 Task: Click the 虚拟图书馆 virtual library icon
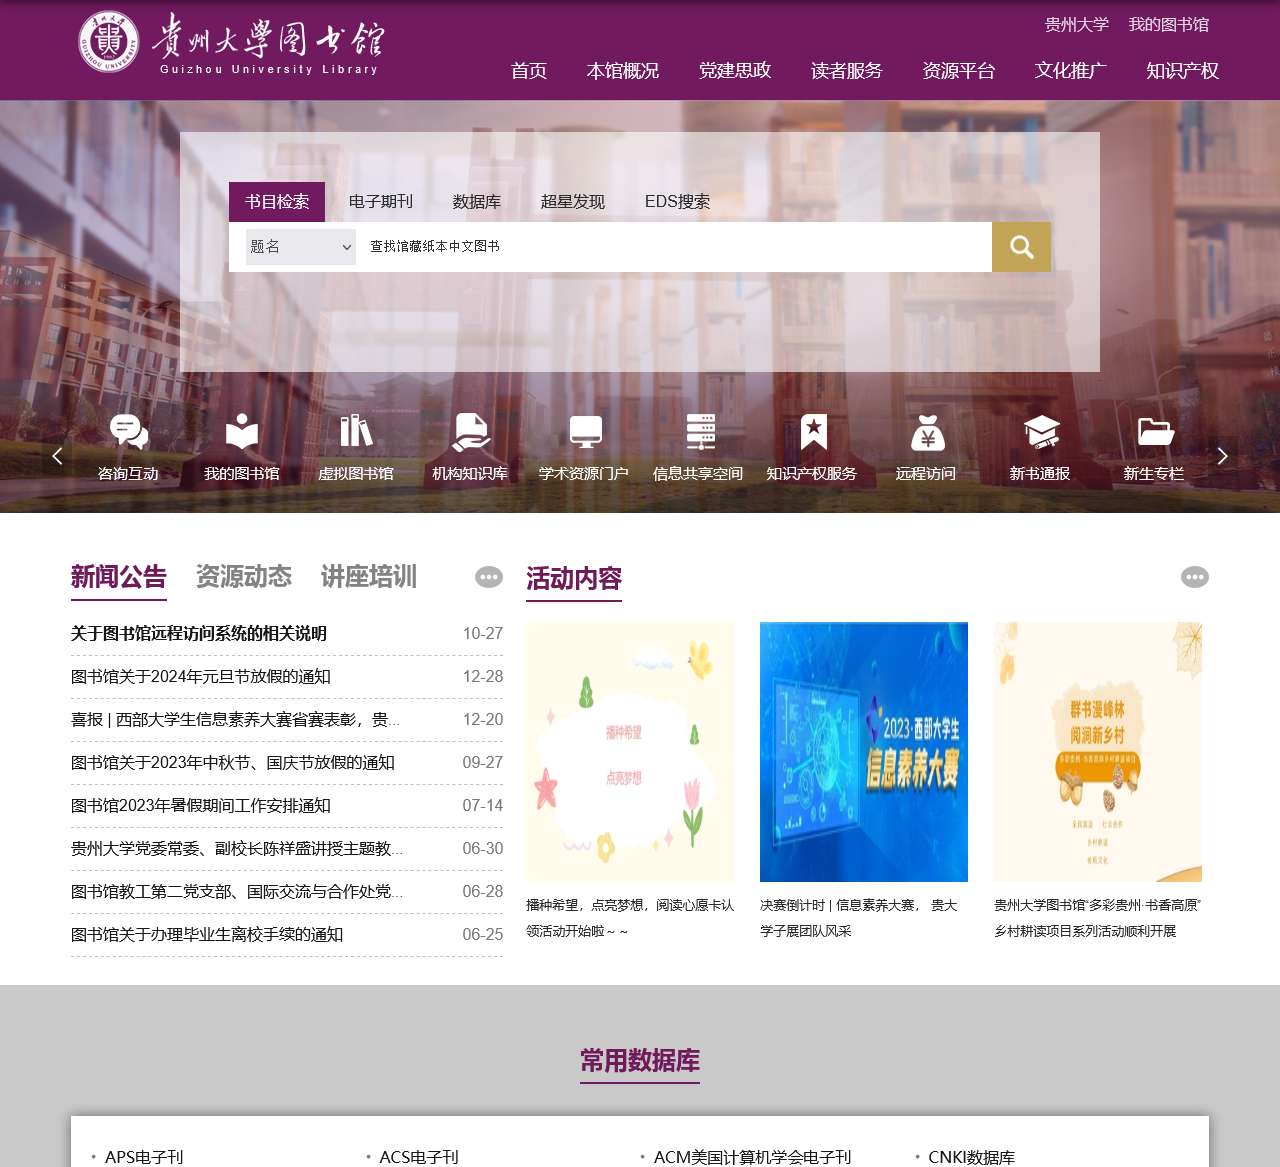pos(355,445)
